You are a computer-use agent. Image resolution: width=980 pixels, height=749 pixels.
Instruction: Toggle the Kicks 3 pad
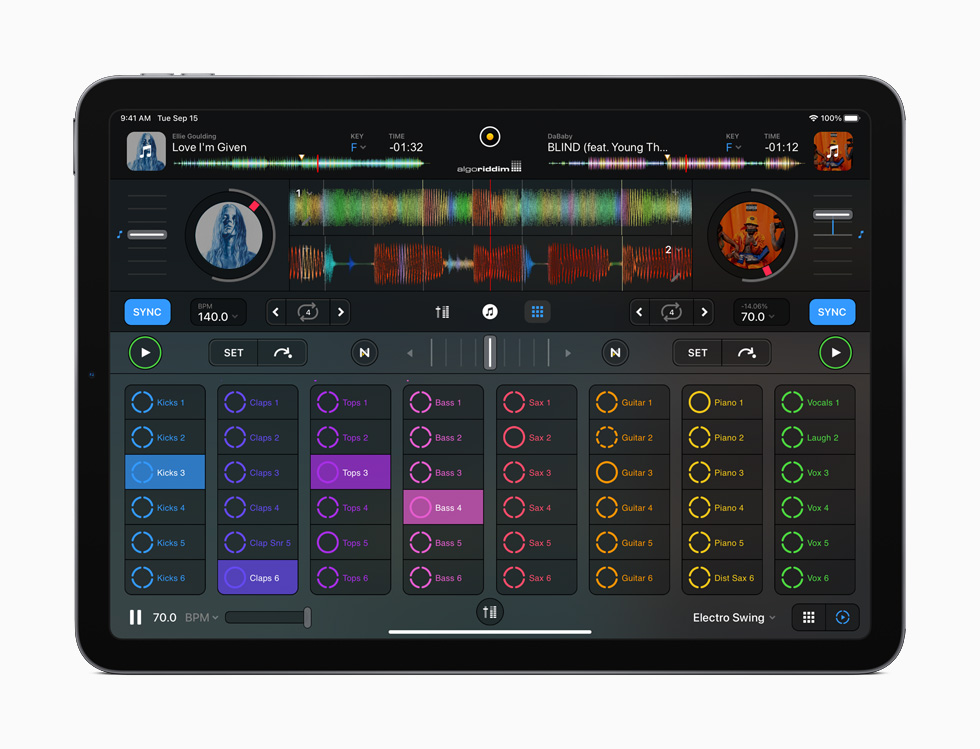[164, 472]
